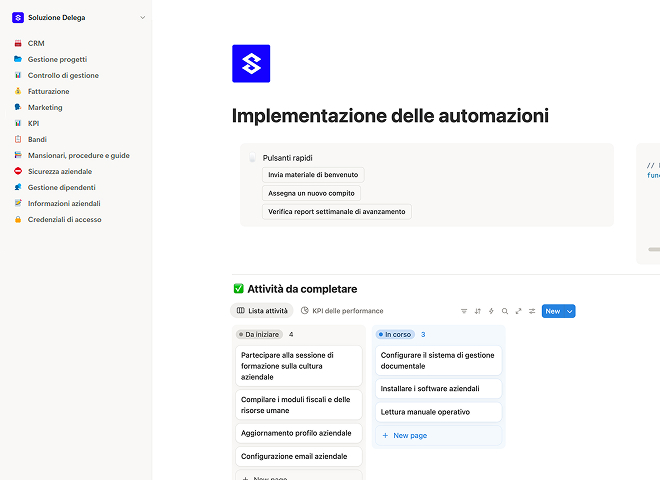Open the dropdown arrow beside New
The width and height of the screenshot is (660, 480).
click(570, 311)
